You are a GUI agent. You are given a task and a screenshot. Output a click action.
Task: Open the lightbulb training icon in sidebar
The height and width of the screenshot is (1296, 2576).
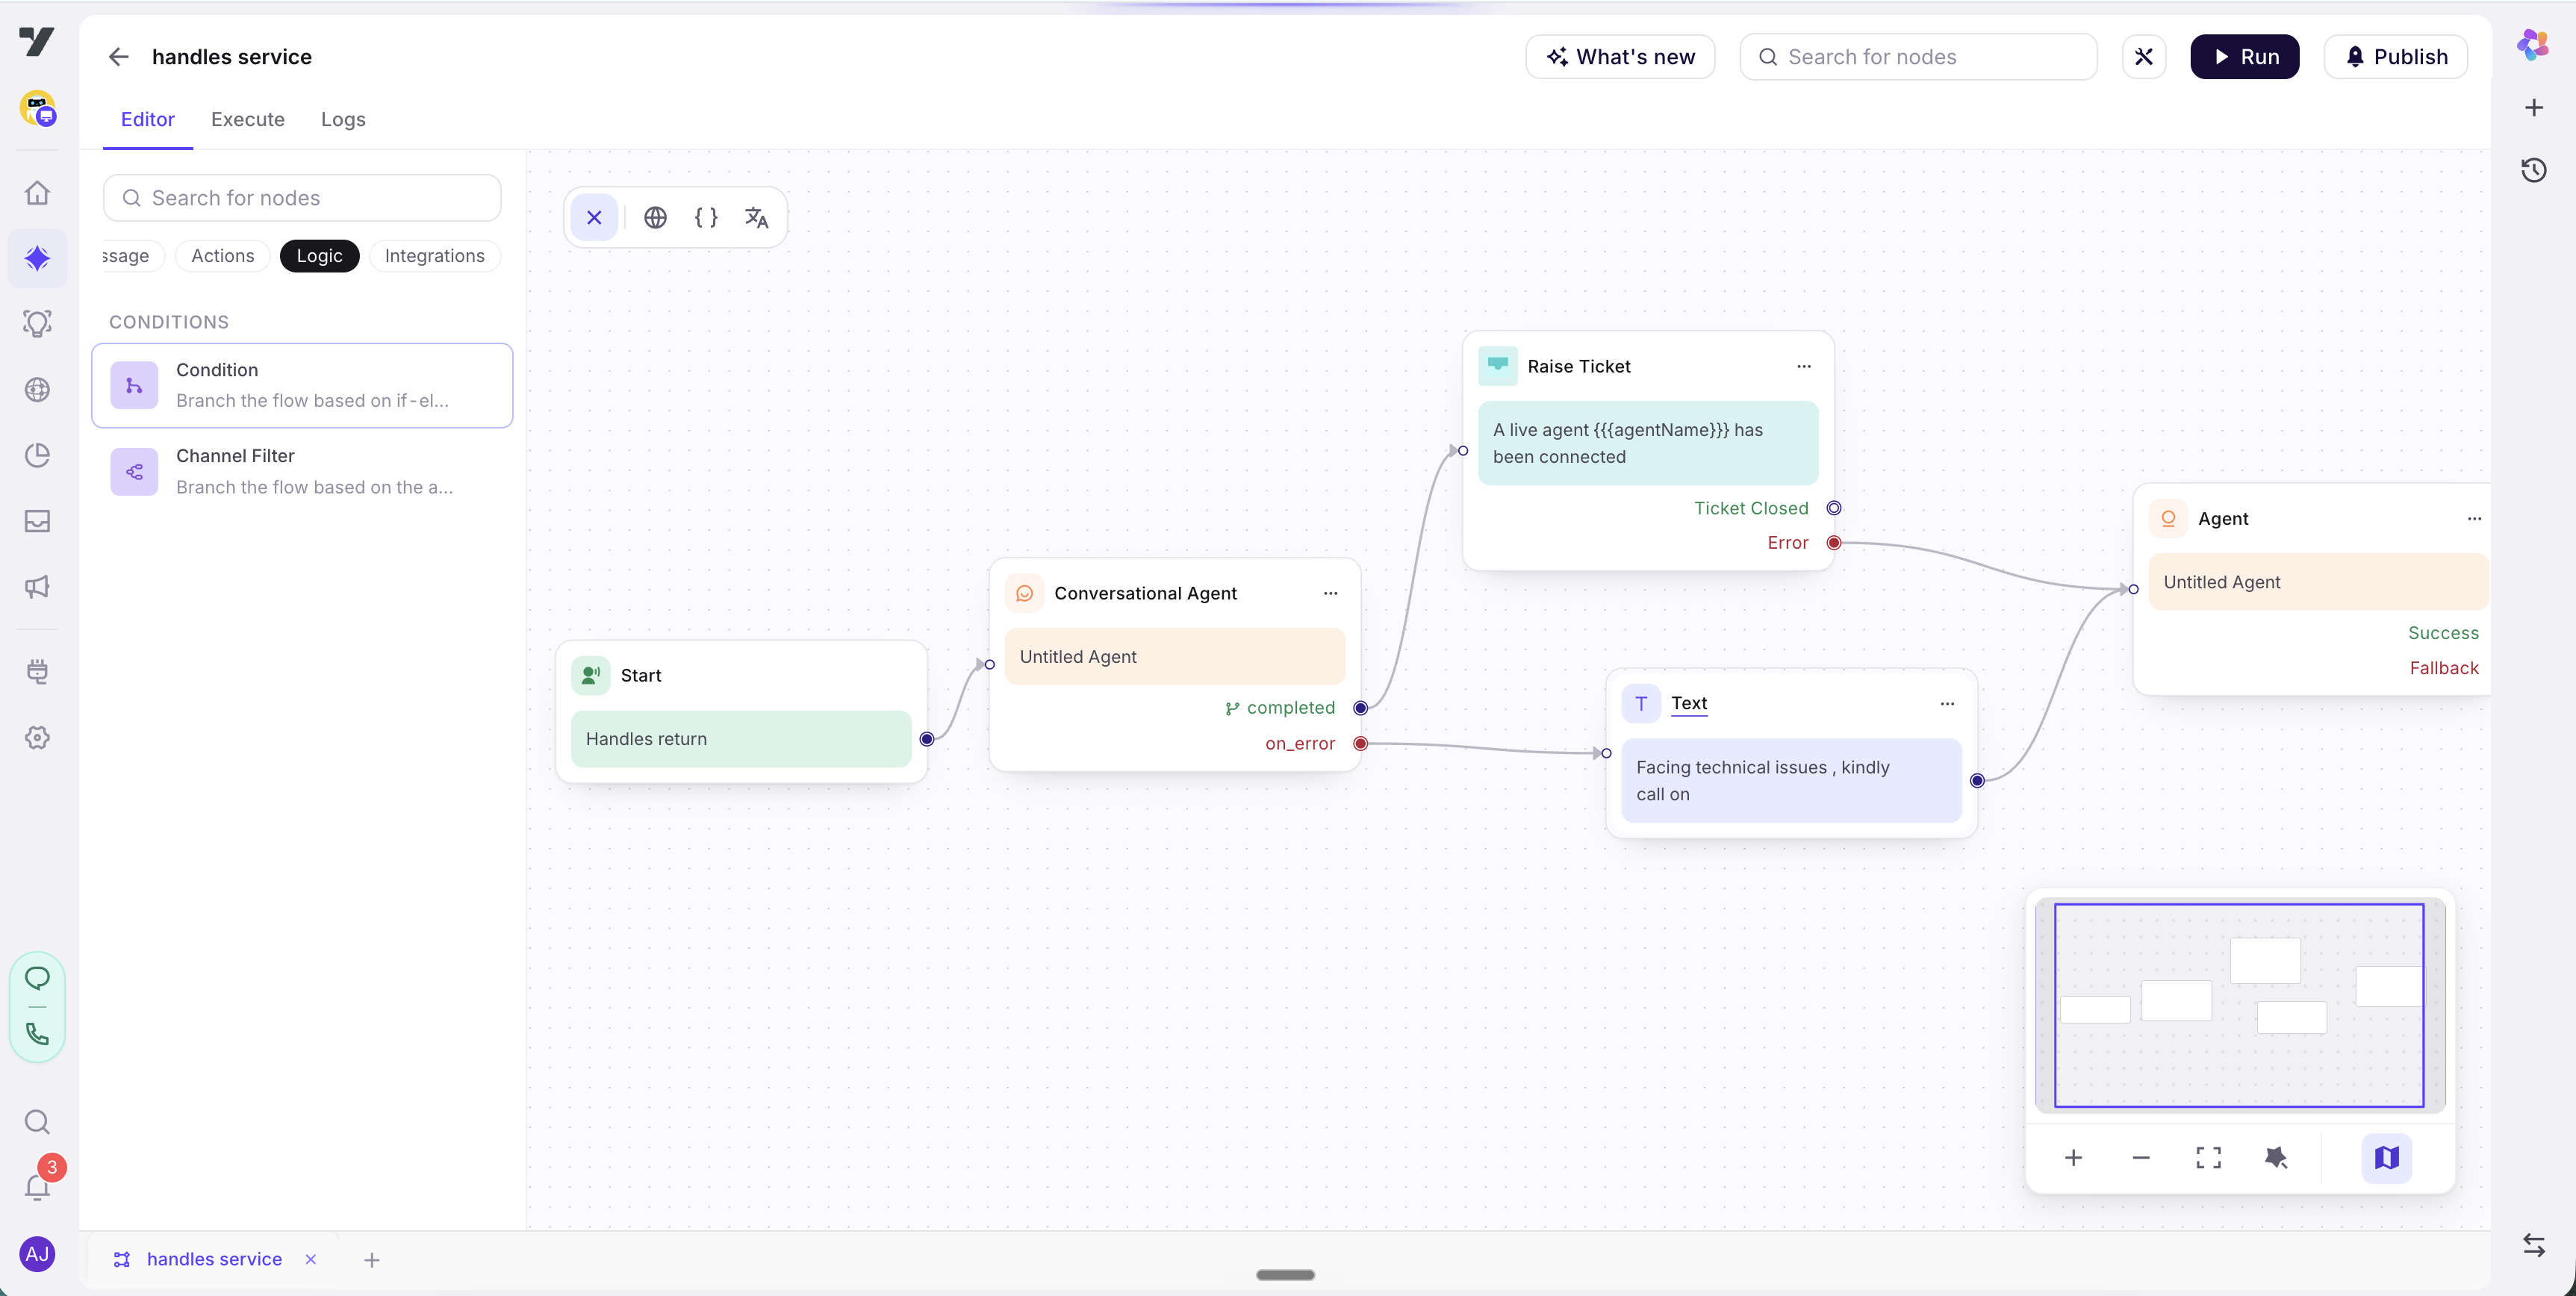coord(37,323)
